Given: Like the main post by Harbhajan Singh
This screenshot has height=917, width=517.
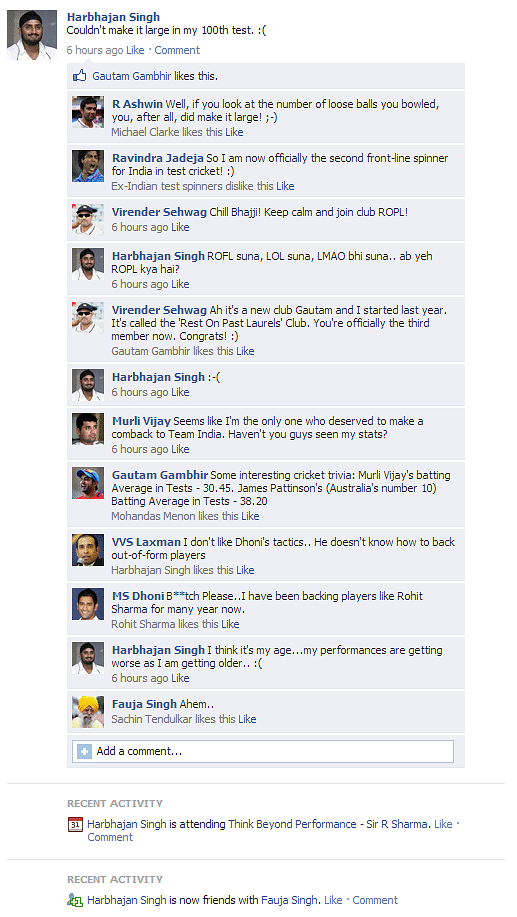Looking at the screenshot, I should [x=135, y=50].
